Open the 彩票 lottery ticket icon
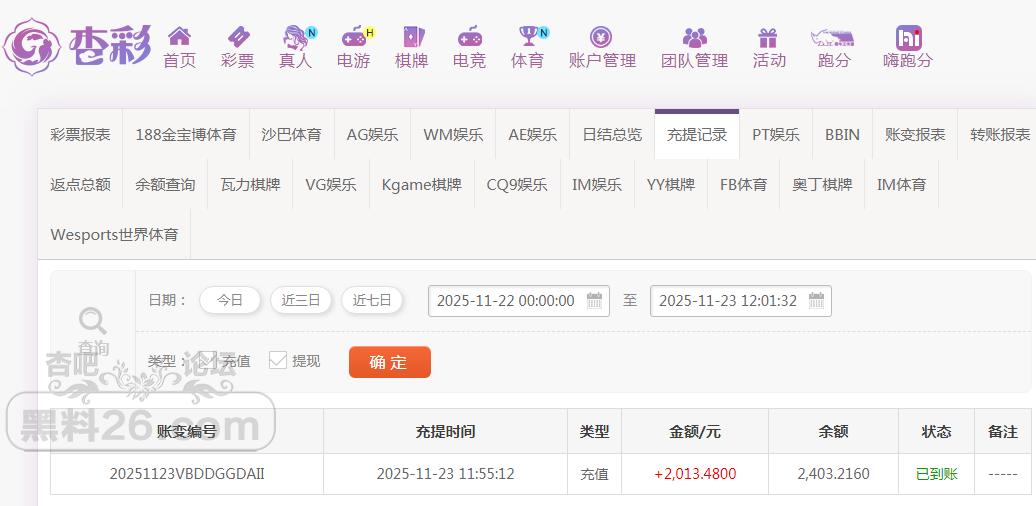The width and height of the screenshot is (1036, 506). [x=237, y=38]
